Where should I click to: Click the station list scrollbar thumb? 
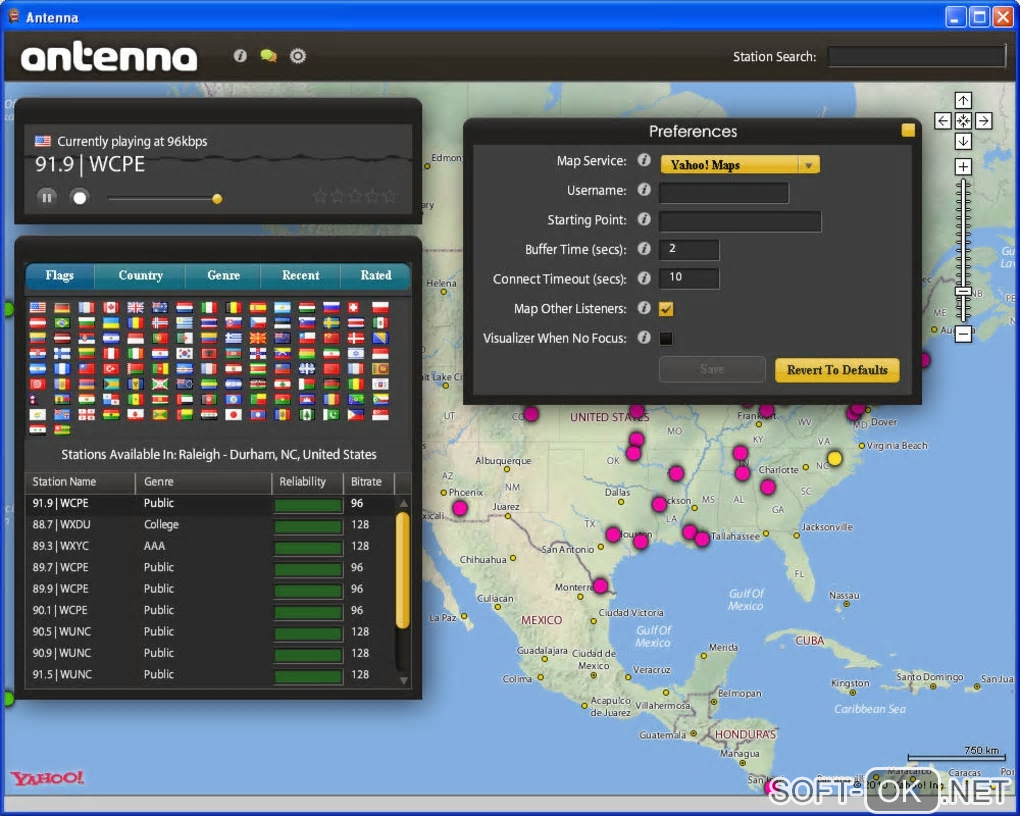click(403, 570)
